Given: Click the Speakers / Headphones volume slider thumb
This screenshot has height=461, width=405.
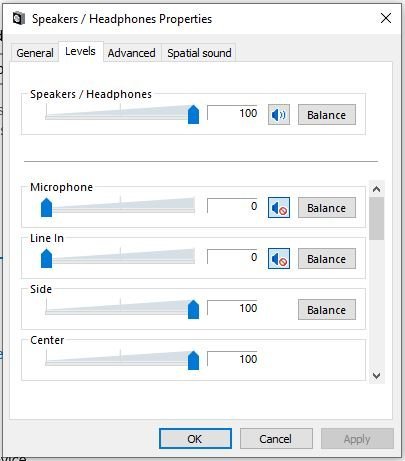Looking at the screenshot, I should (193, 115).
